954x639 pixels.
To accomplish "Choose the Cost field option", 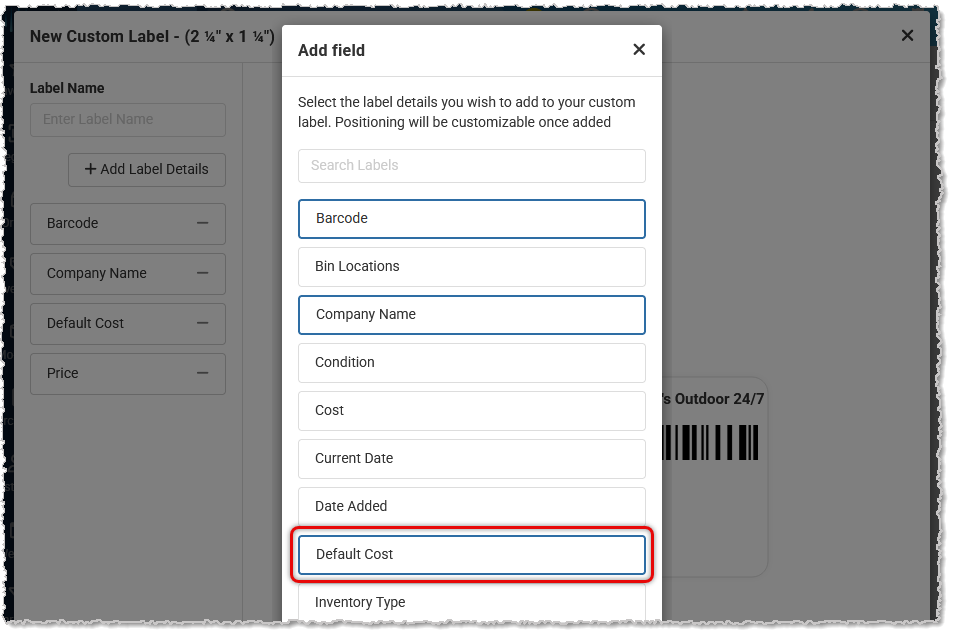I will tap(471, 410).
